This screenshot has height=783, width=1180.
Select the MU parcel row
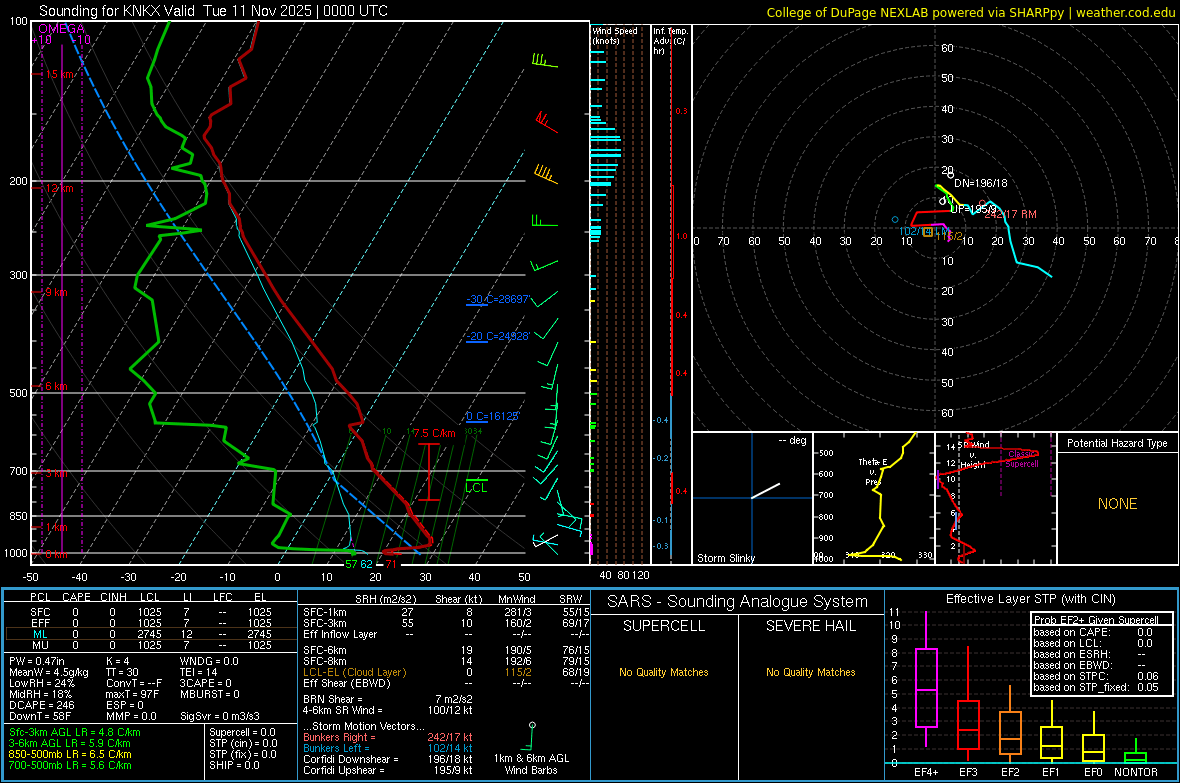(150, 645)
